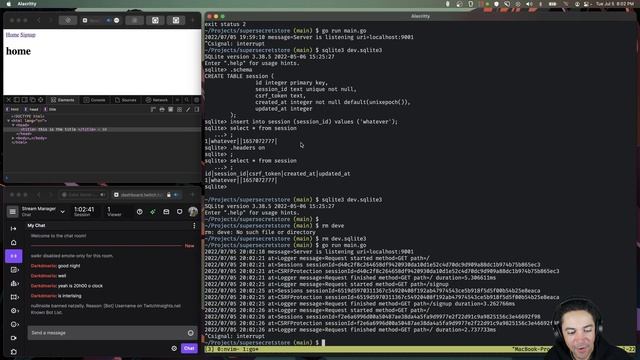640x360 pixels.
Task: Click the top browser address bar
Action: 100,20
